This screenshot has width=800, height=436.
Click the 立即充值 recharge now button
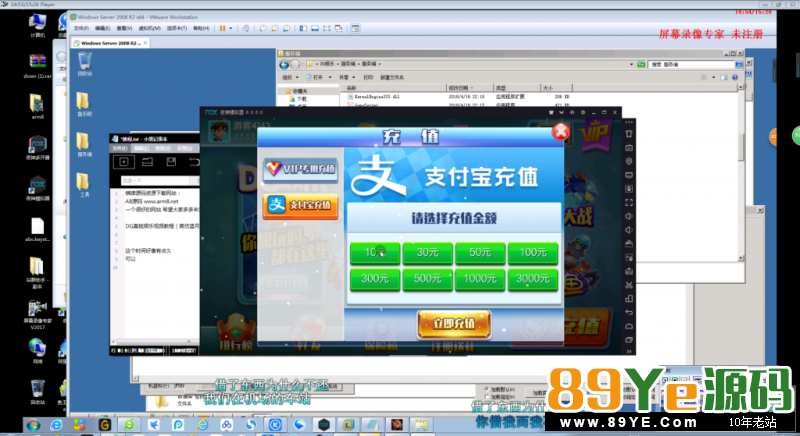click(x=454, y=324)
